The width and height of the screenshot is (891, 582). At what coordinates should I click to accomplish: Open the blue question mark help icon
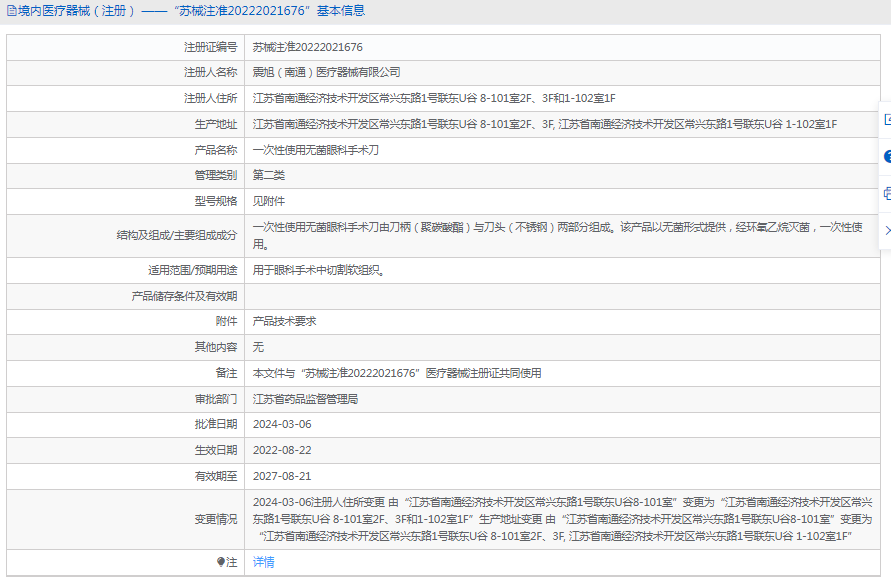pos(887,157)
